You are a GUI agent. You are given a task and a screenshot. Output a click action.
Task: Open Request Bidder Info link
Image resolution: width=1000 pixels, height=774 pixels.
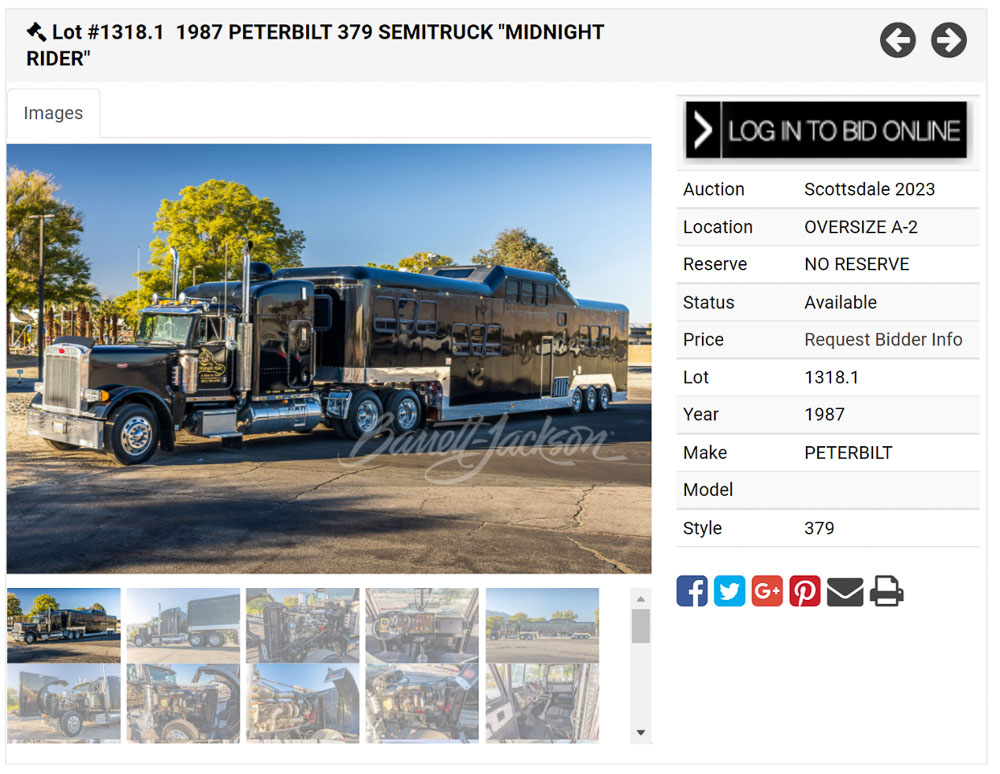(883, 340)
